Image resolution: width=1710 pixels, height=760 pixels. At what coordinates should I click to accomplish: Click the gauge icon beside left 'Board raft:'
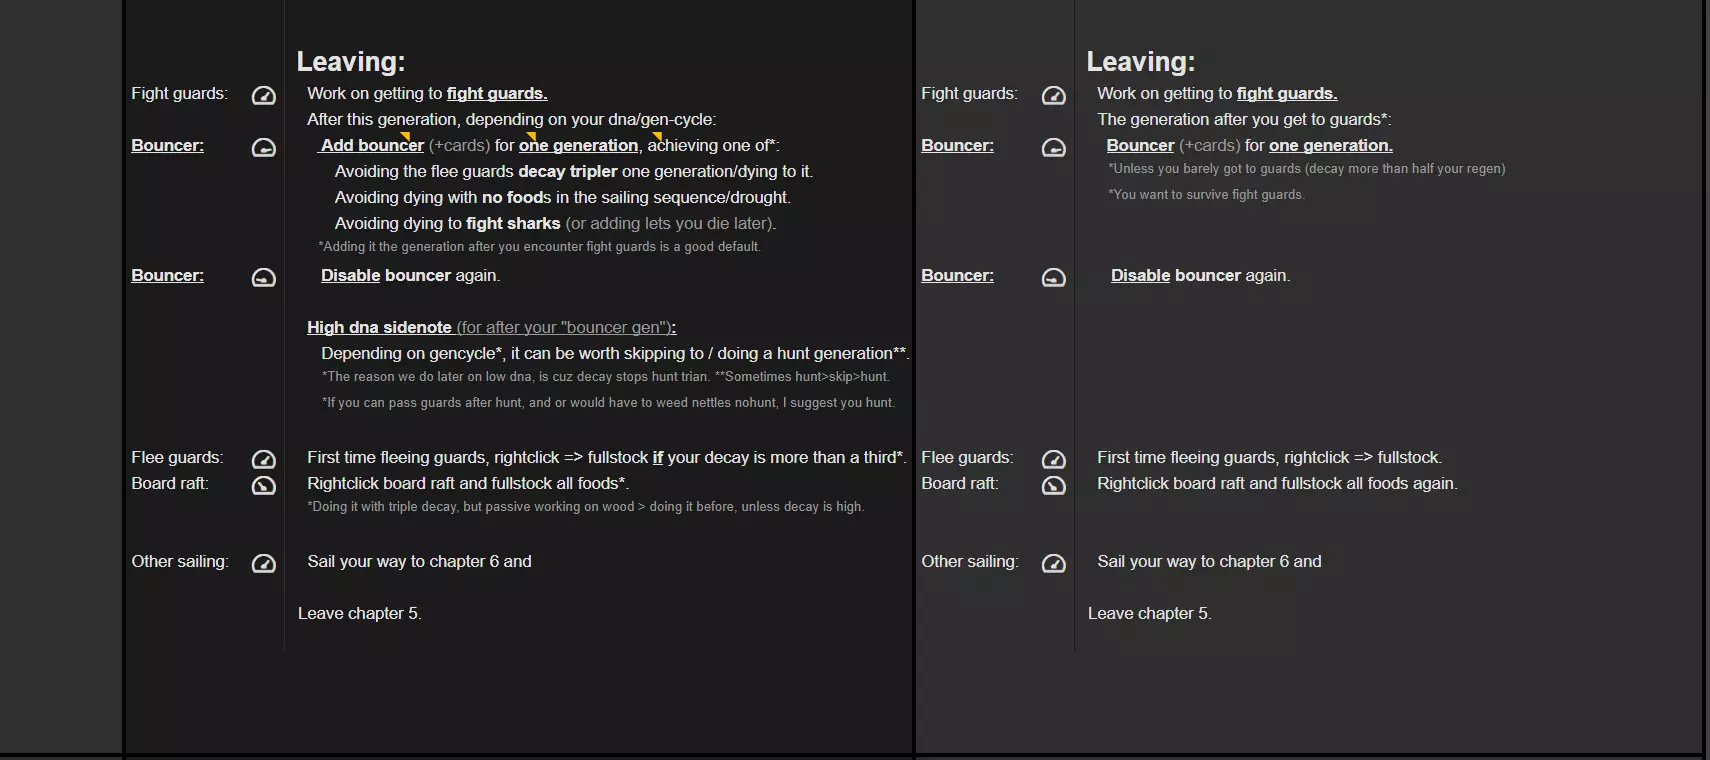pyautogui.click(x=263, y=485)
